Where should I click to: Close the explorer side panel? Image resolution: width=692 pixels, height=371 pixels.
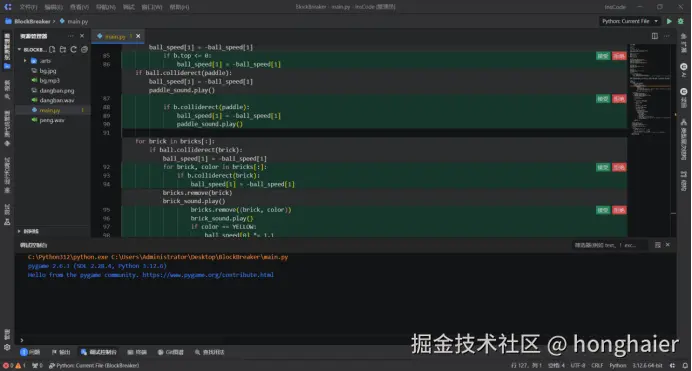pos(82,36)
